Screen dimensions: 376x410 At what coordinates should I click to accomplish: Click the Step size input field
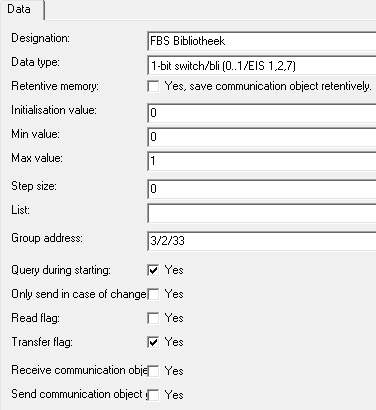coord(262,189)
